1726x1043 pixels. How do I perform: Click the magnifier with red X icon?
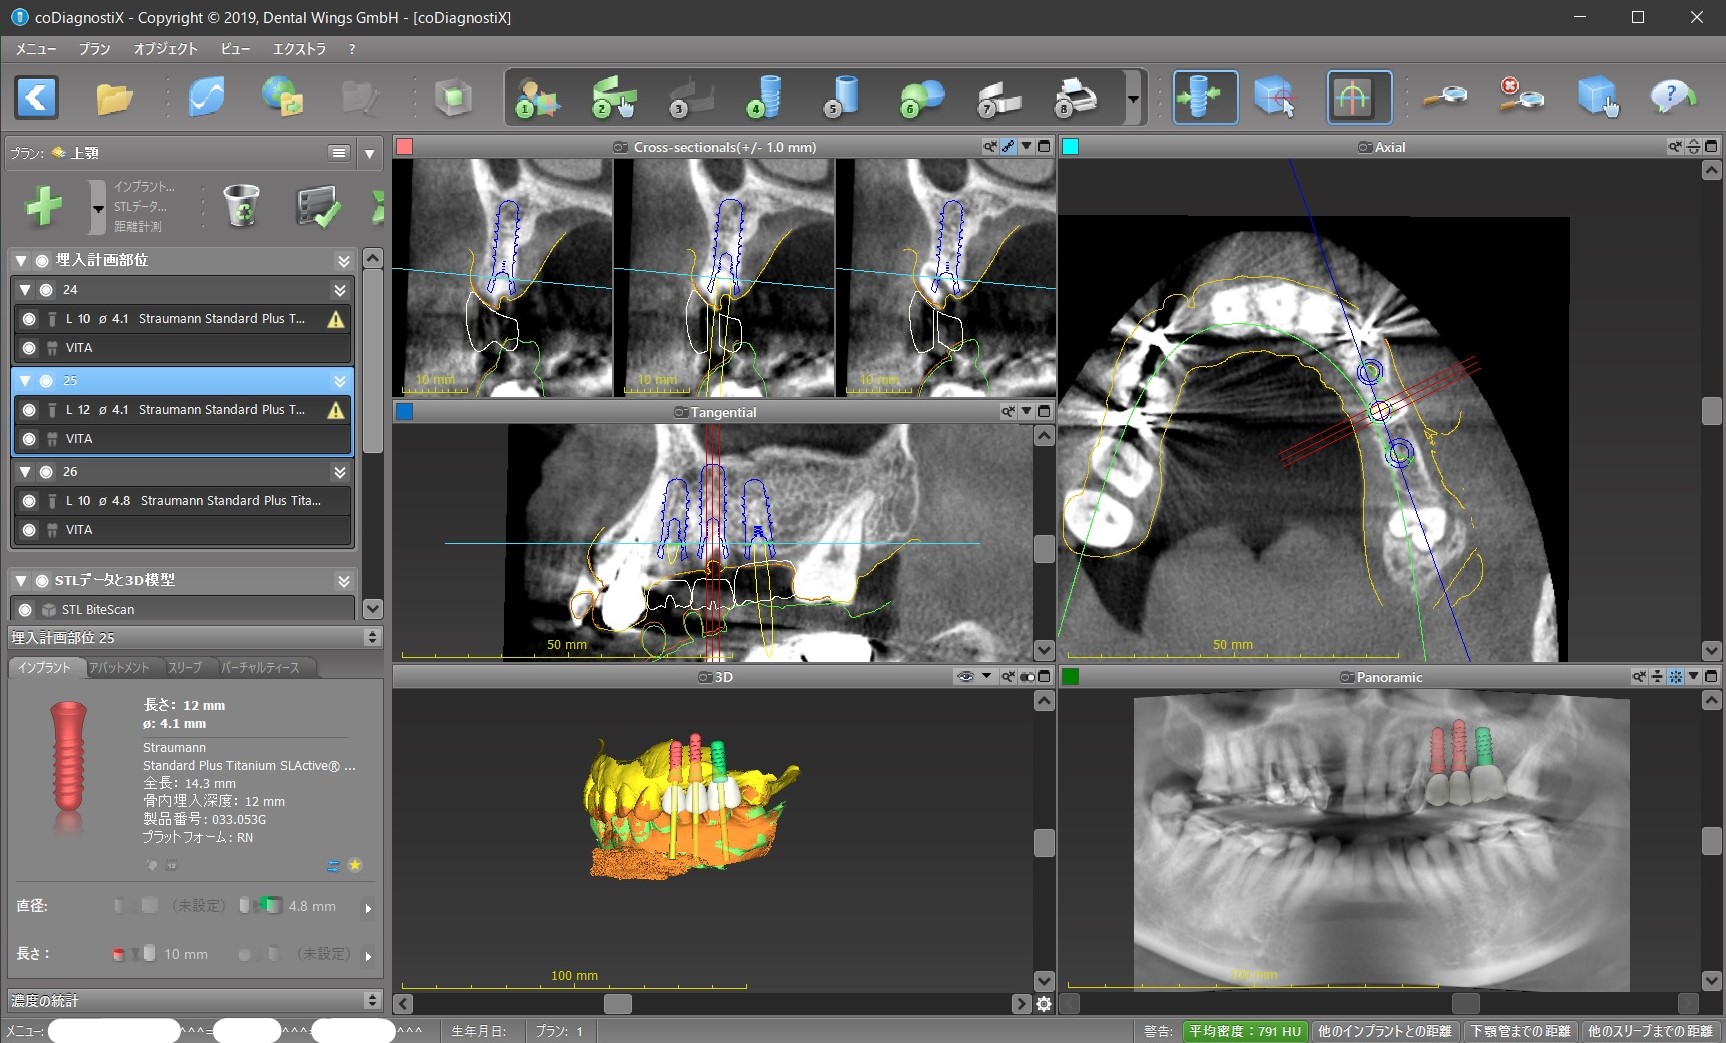pos(1520,96)
